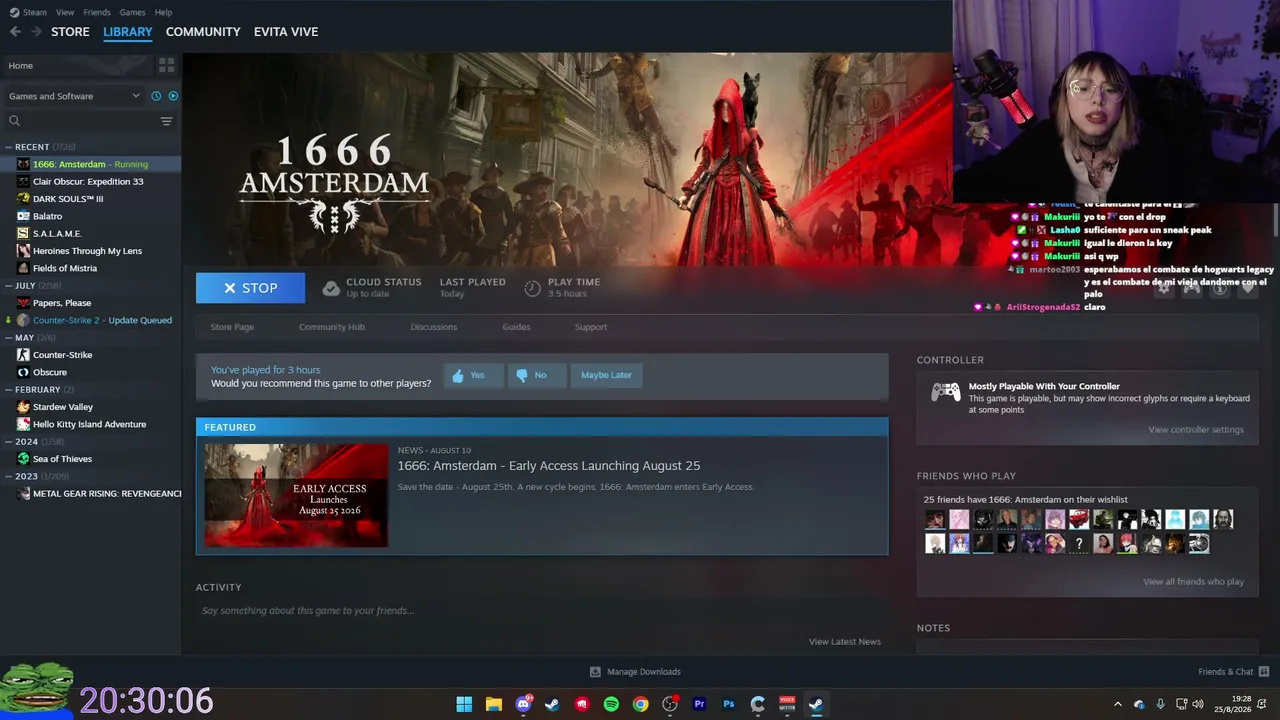Open Manage Downloads in bottom bar
The image size is (1280, 720).
point(635,672)
